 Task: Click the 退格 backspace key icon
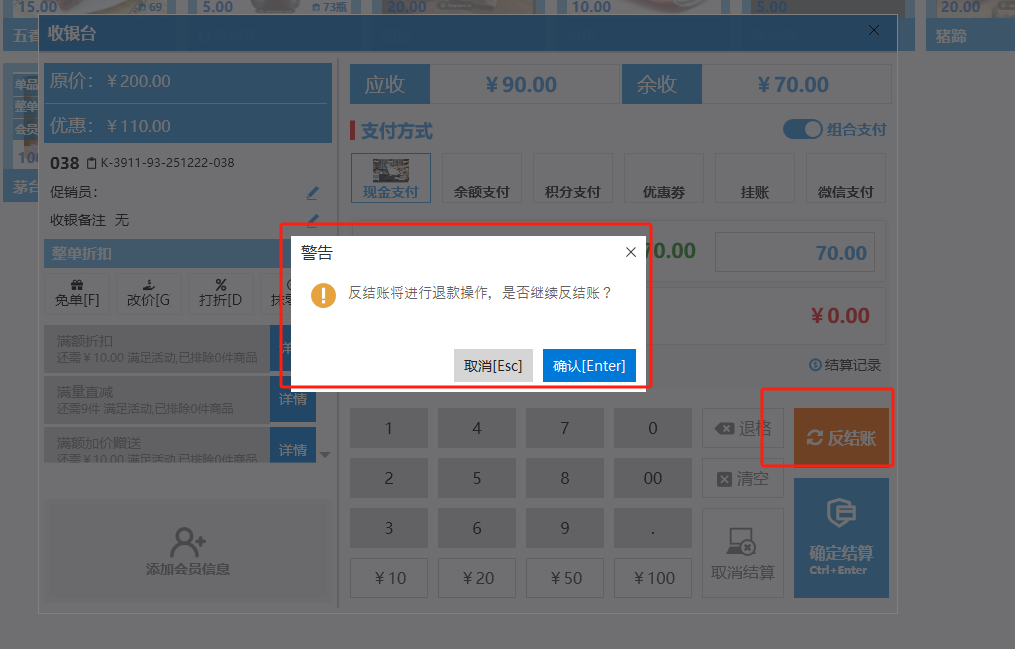tap(724, 429)
